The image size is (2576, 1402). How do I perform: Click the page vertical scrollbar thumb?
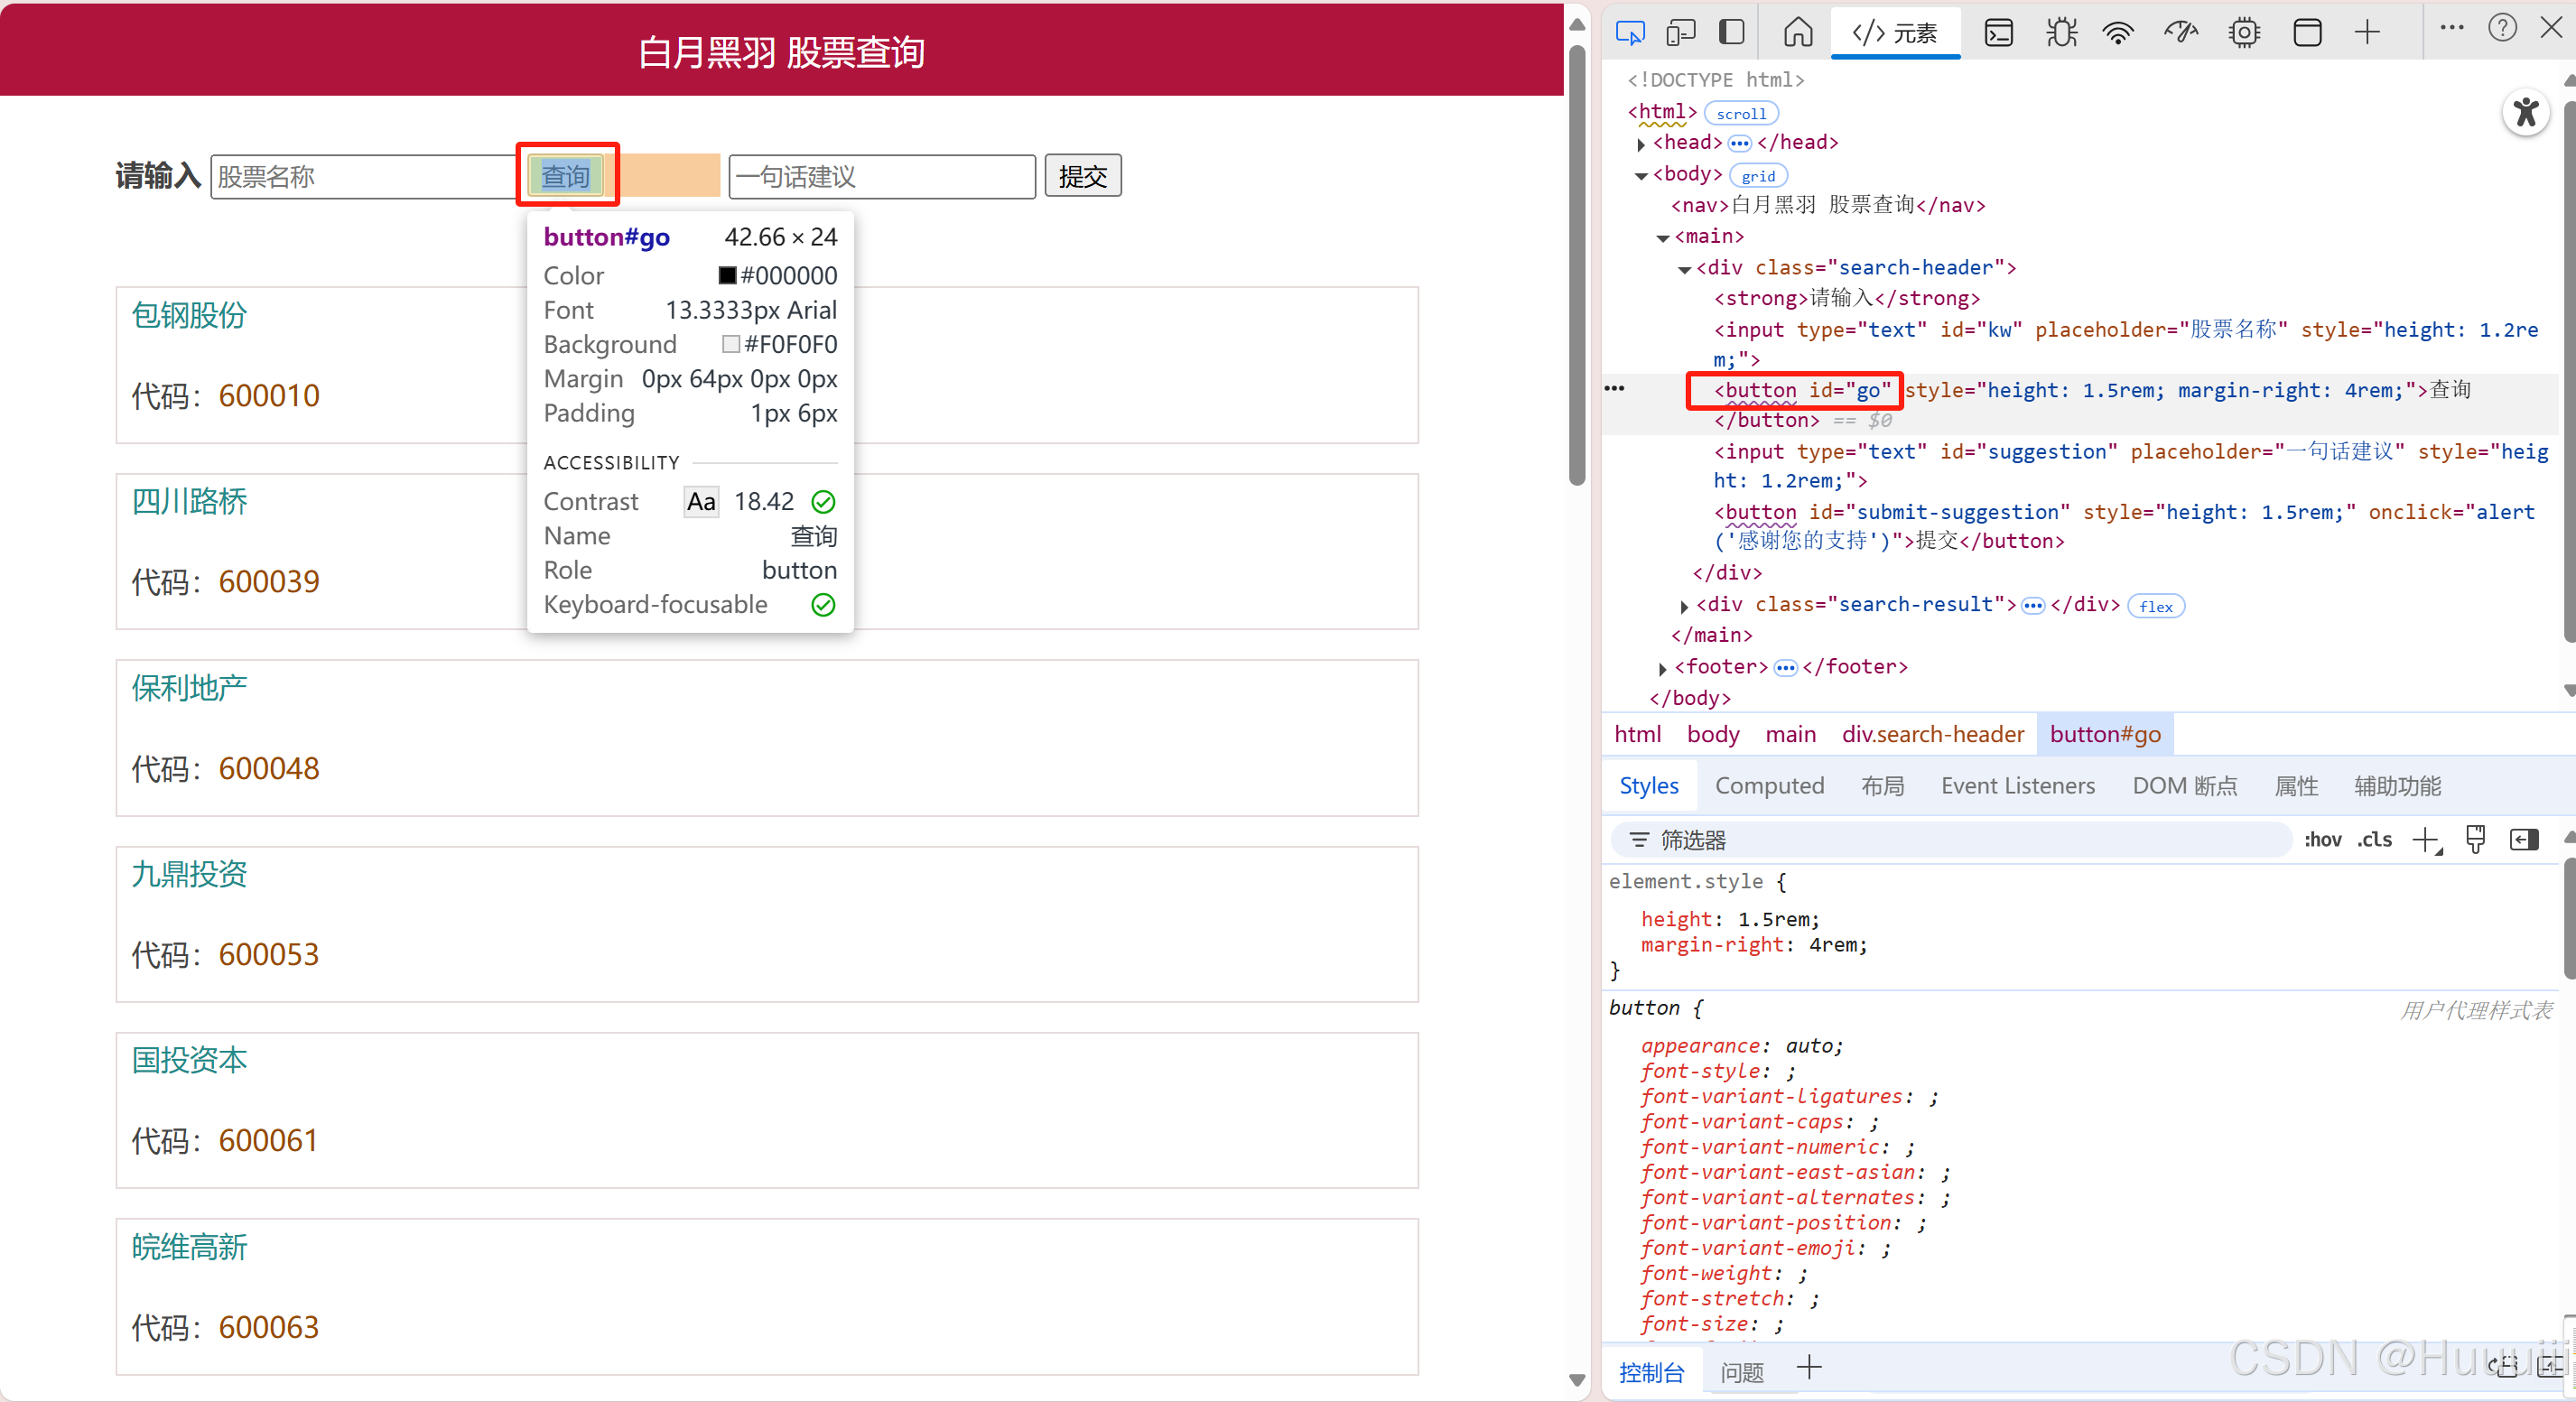click(x=1577, y=260)
